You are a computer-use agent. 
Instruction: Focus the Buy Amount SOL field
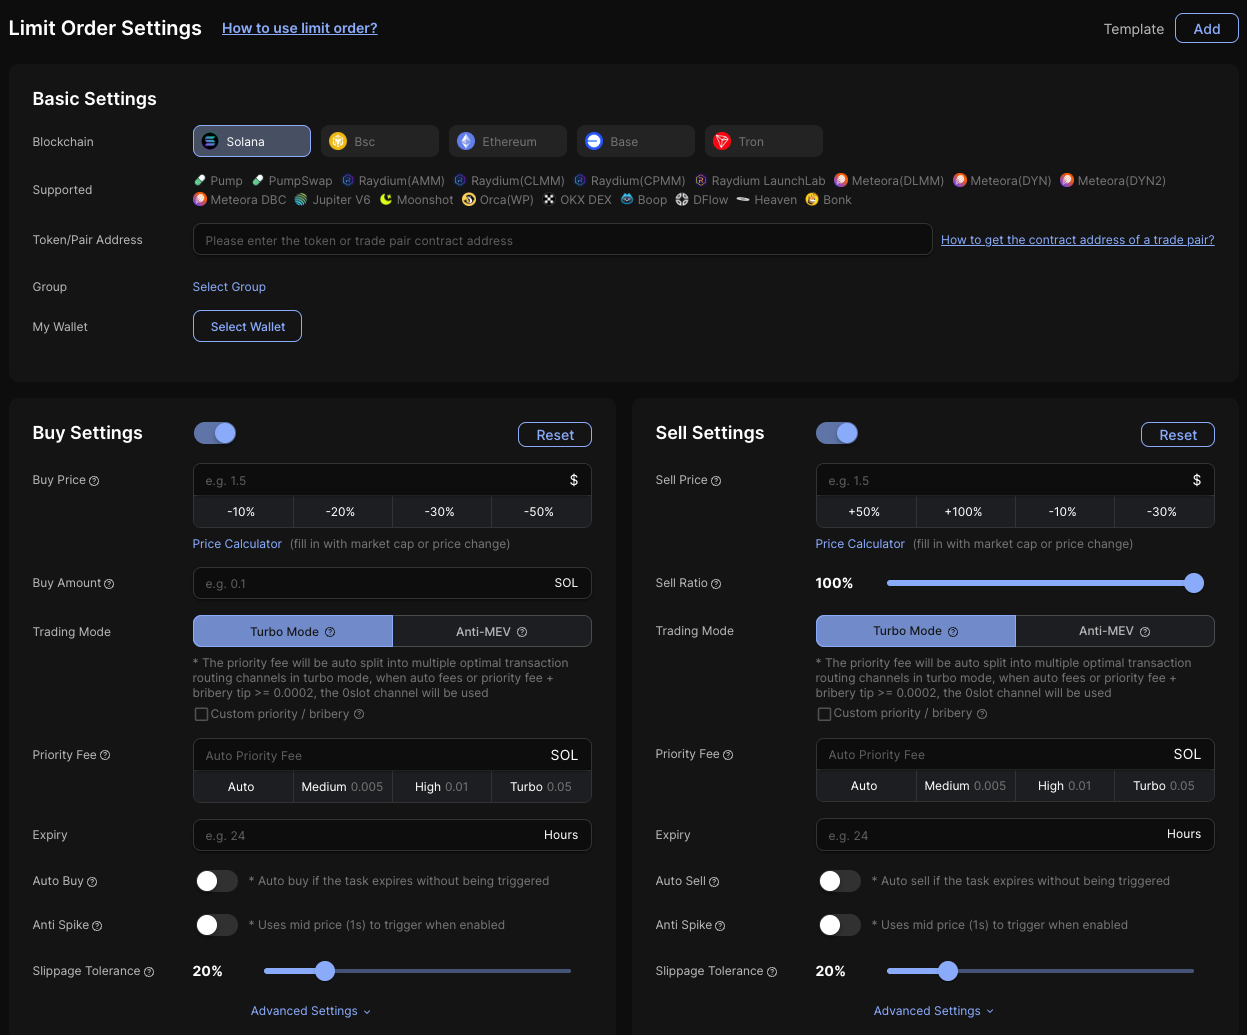[392, 583]
